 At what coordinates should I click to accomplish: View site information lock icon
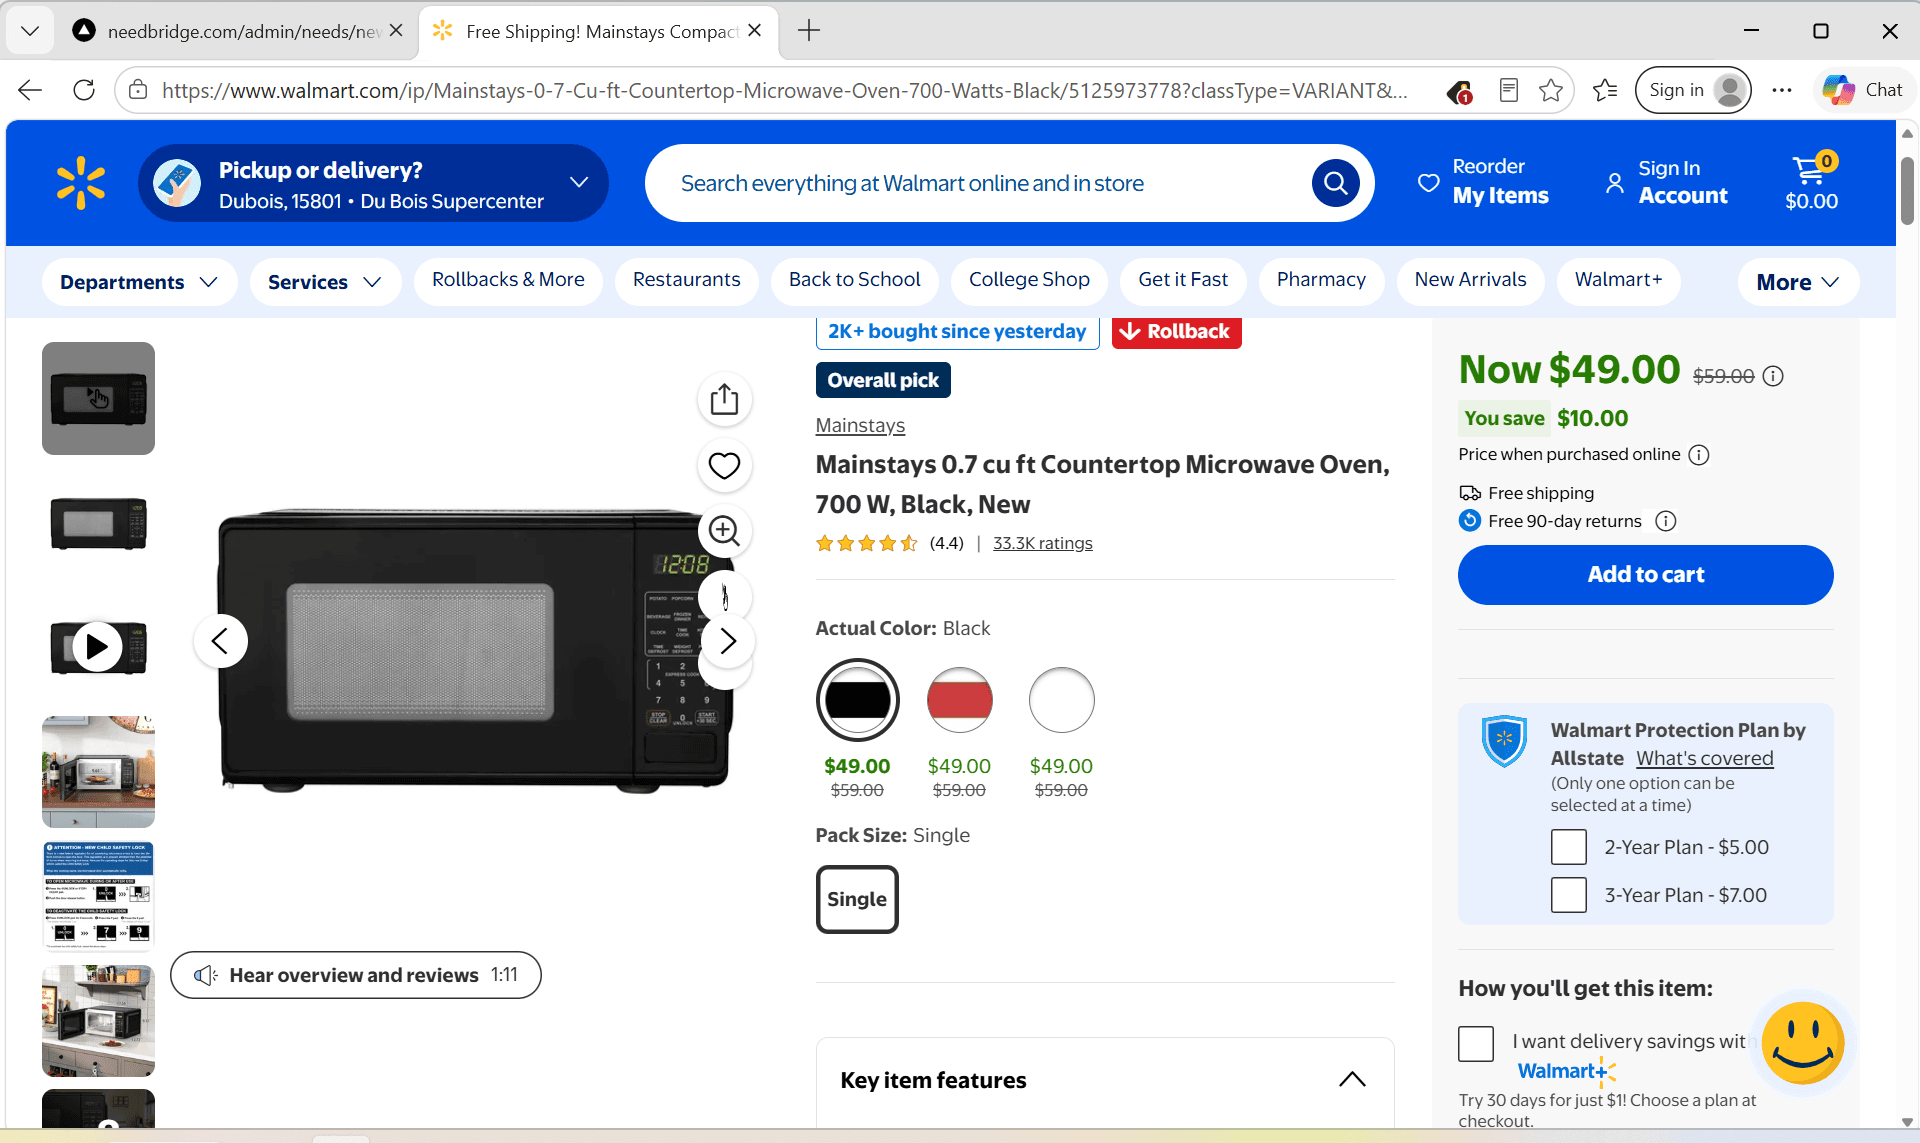138,90
